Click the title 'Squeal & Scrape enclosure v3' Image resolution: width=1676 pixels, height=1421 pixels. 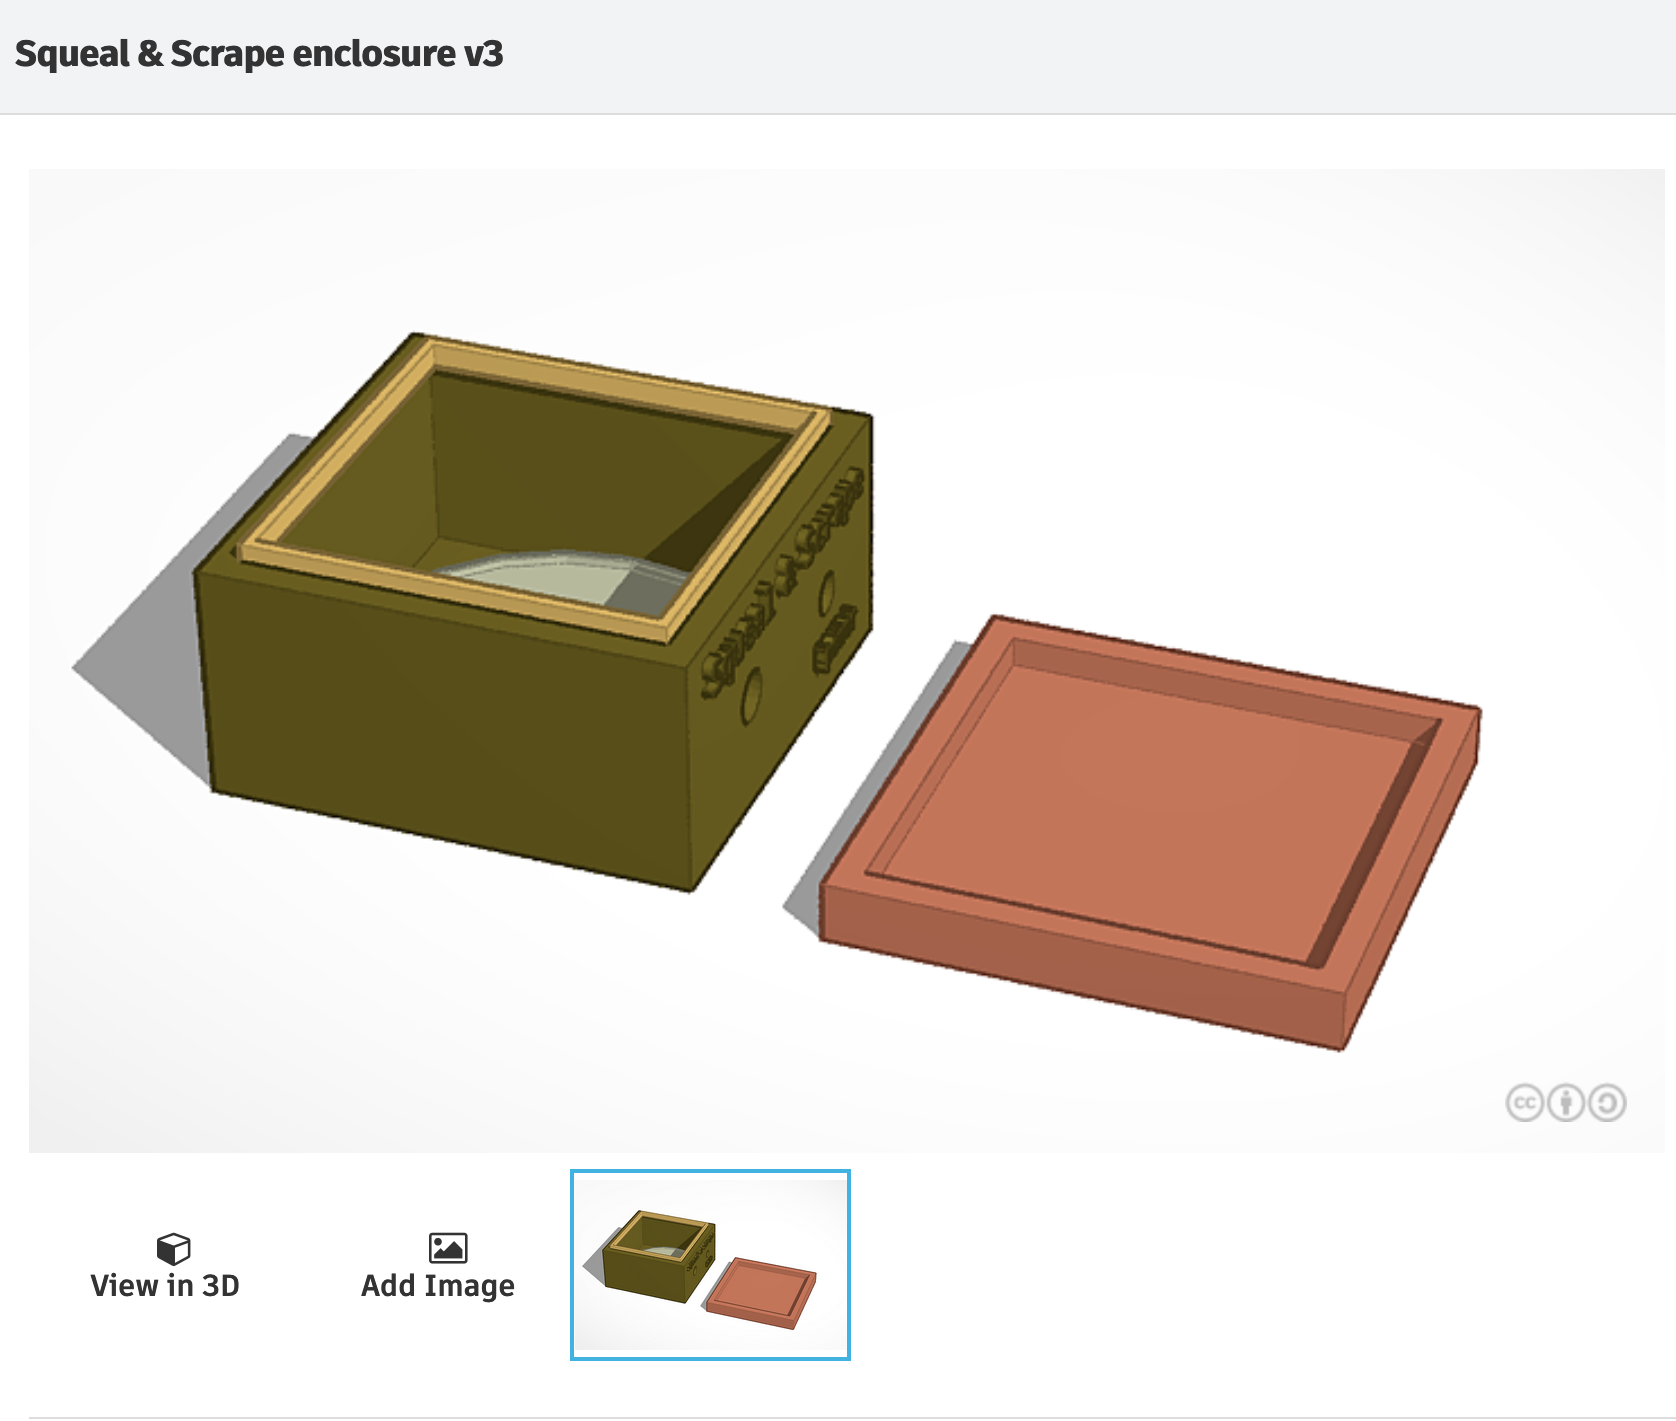click(x=259, y=55)
